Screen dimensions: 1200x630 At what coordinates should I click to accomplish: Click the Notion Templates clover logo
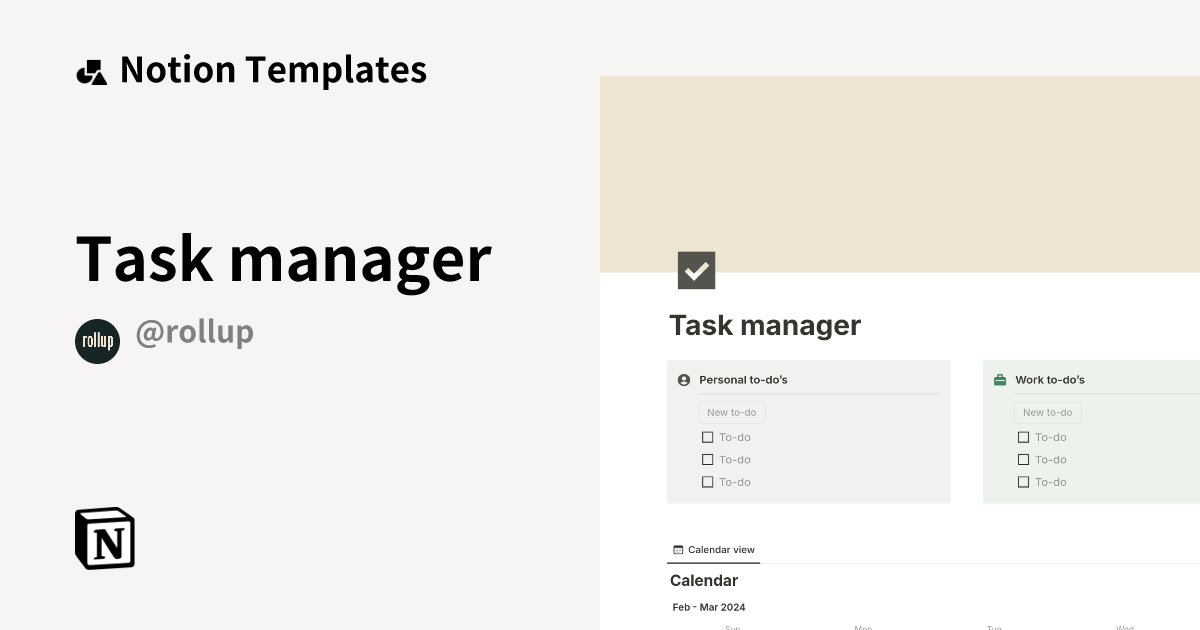tap(91, 69)
